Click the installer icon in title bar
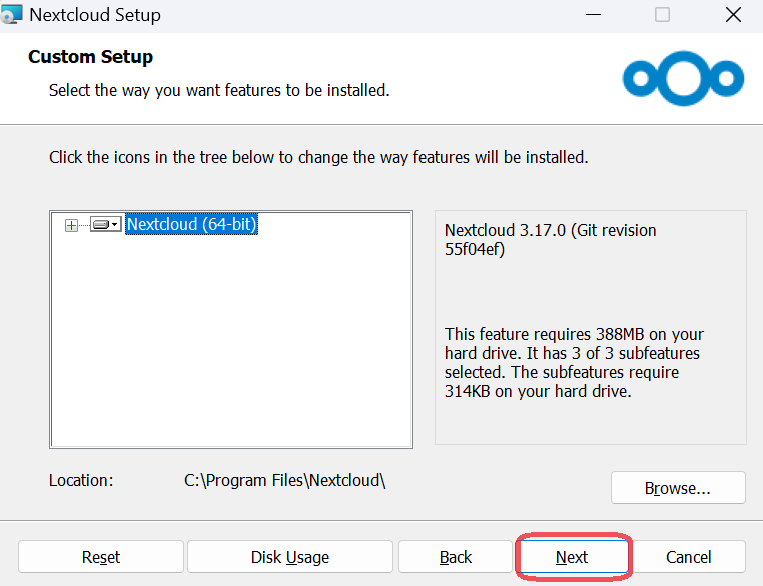The image size is (763, 586). (11, 14)
